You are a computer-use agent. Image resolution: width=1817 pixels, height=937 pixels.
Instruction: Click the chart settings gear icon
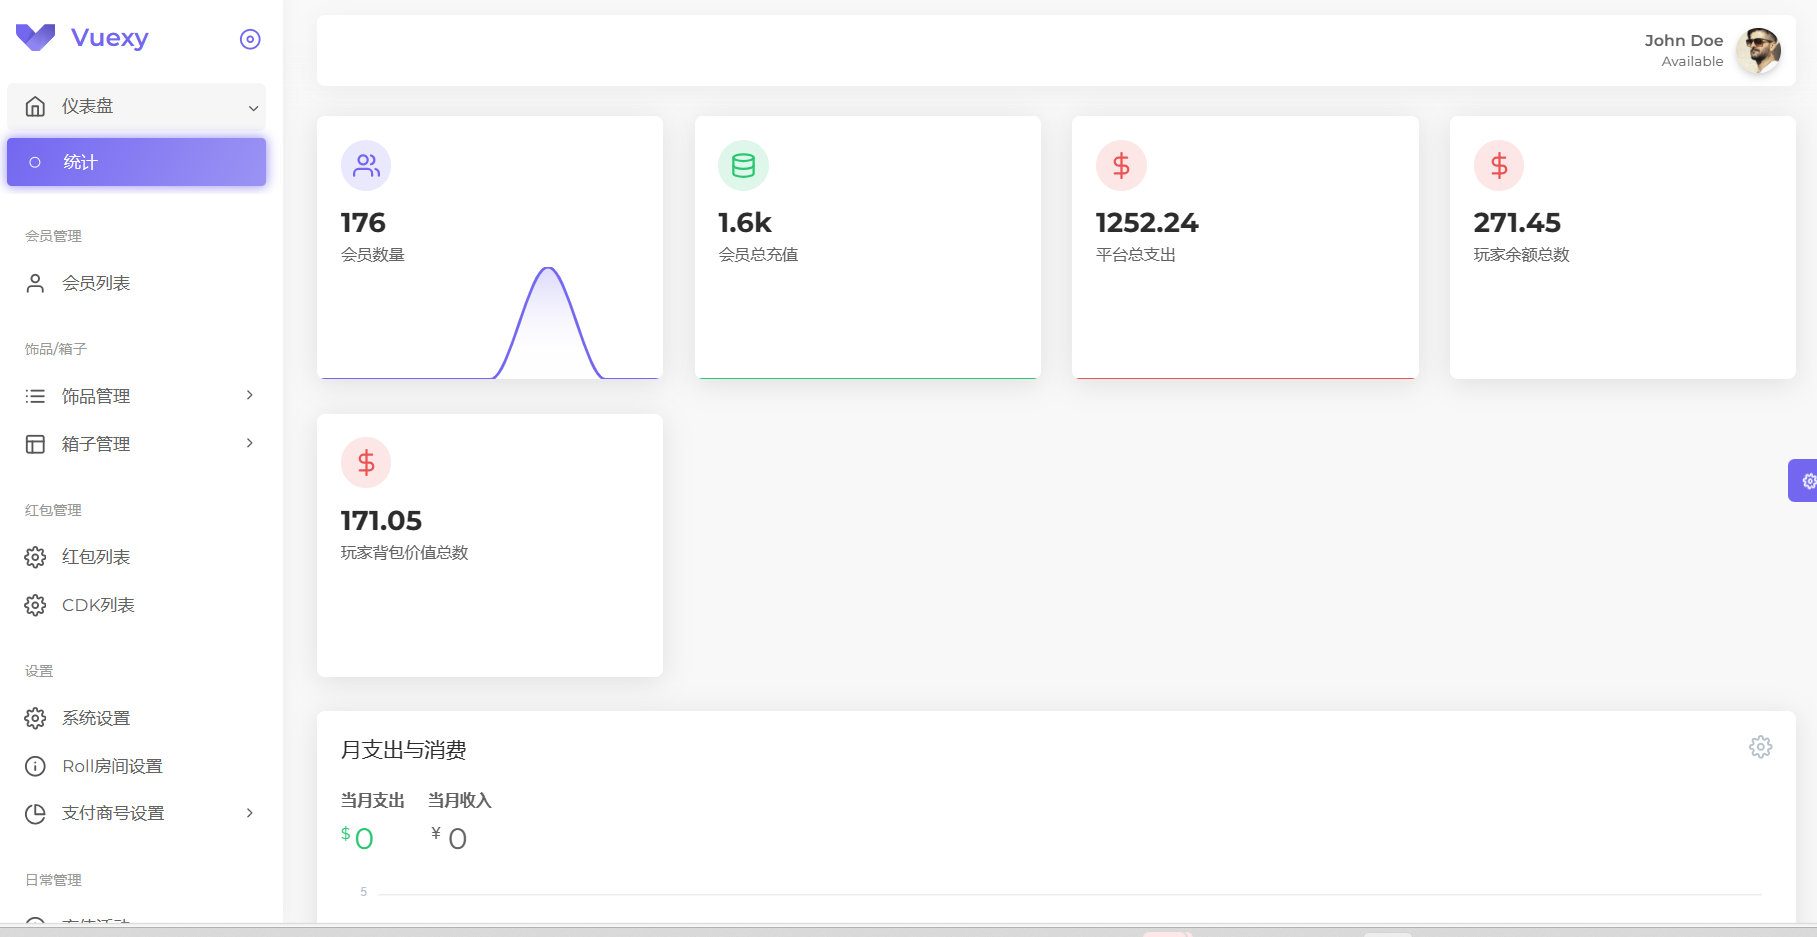(x=1760, y=747)
